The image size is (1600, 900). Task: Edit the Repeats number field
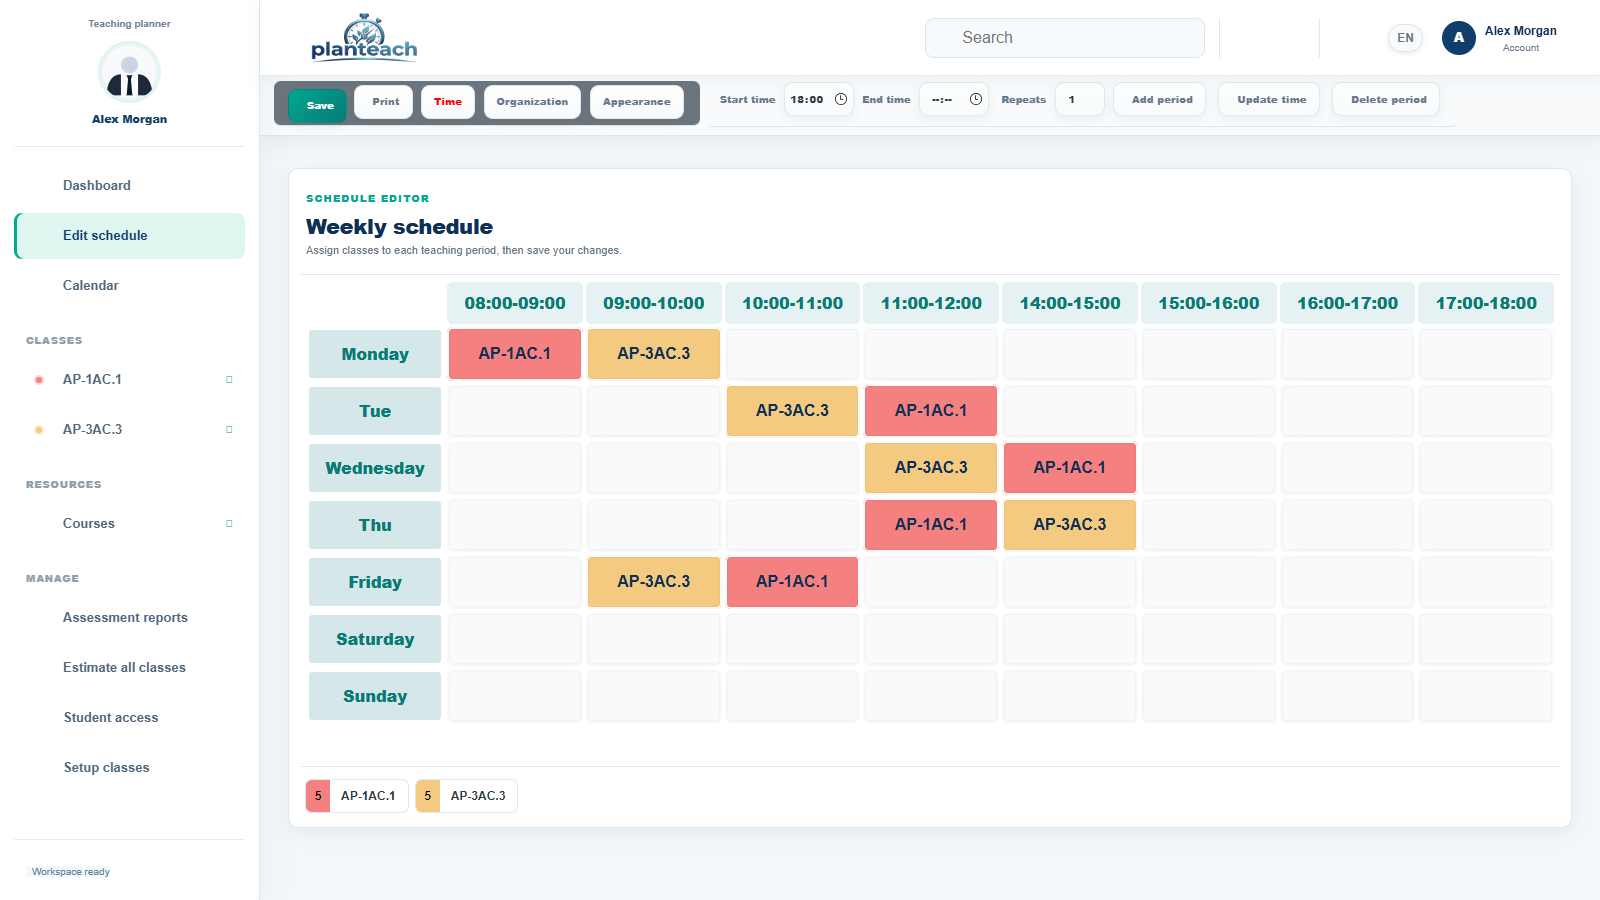point(1080,99)
